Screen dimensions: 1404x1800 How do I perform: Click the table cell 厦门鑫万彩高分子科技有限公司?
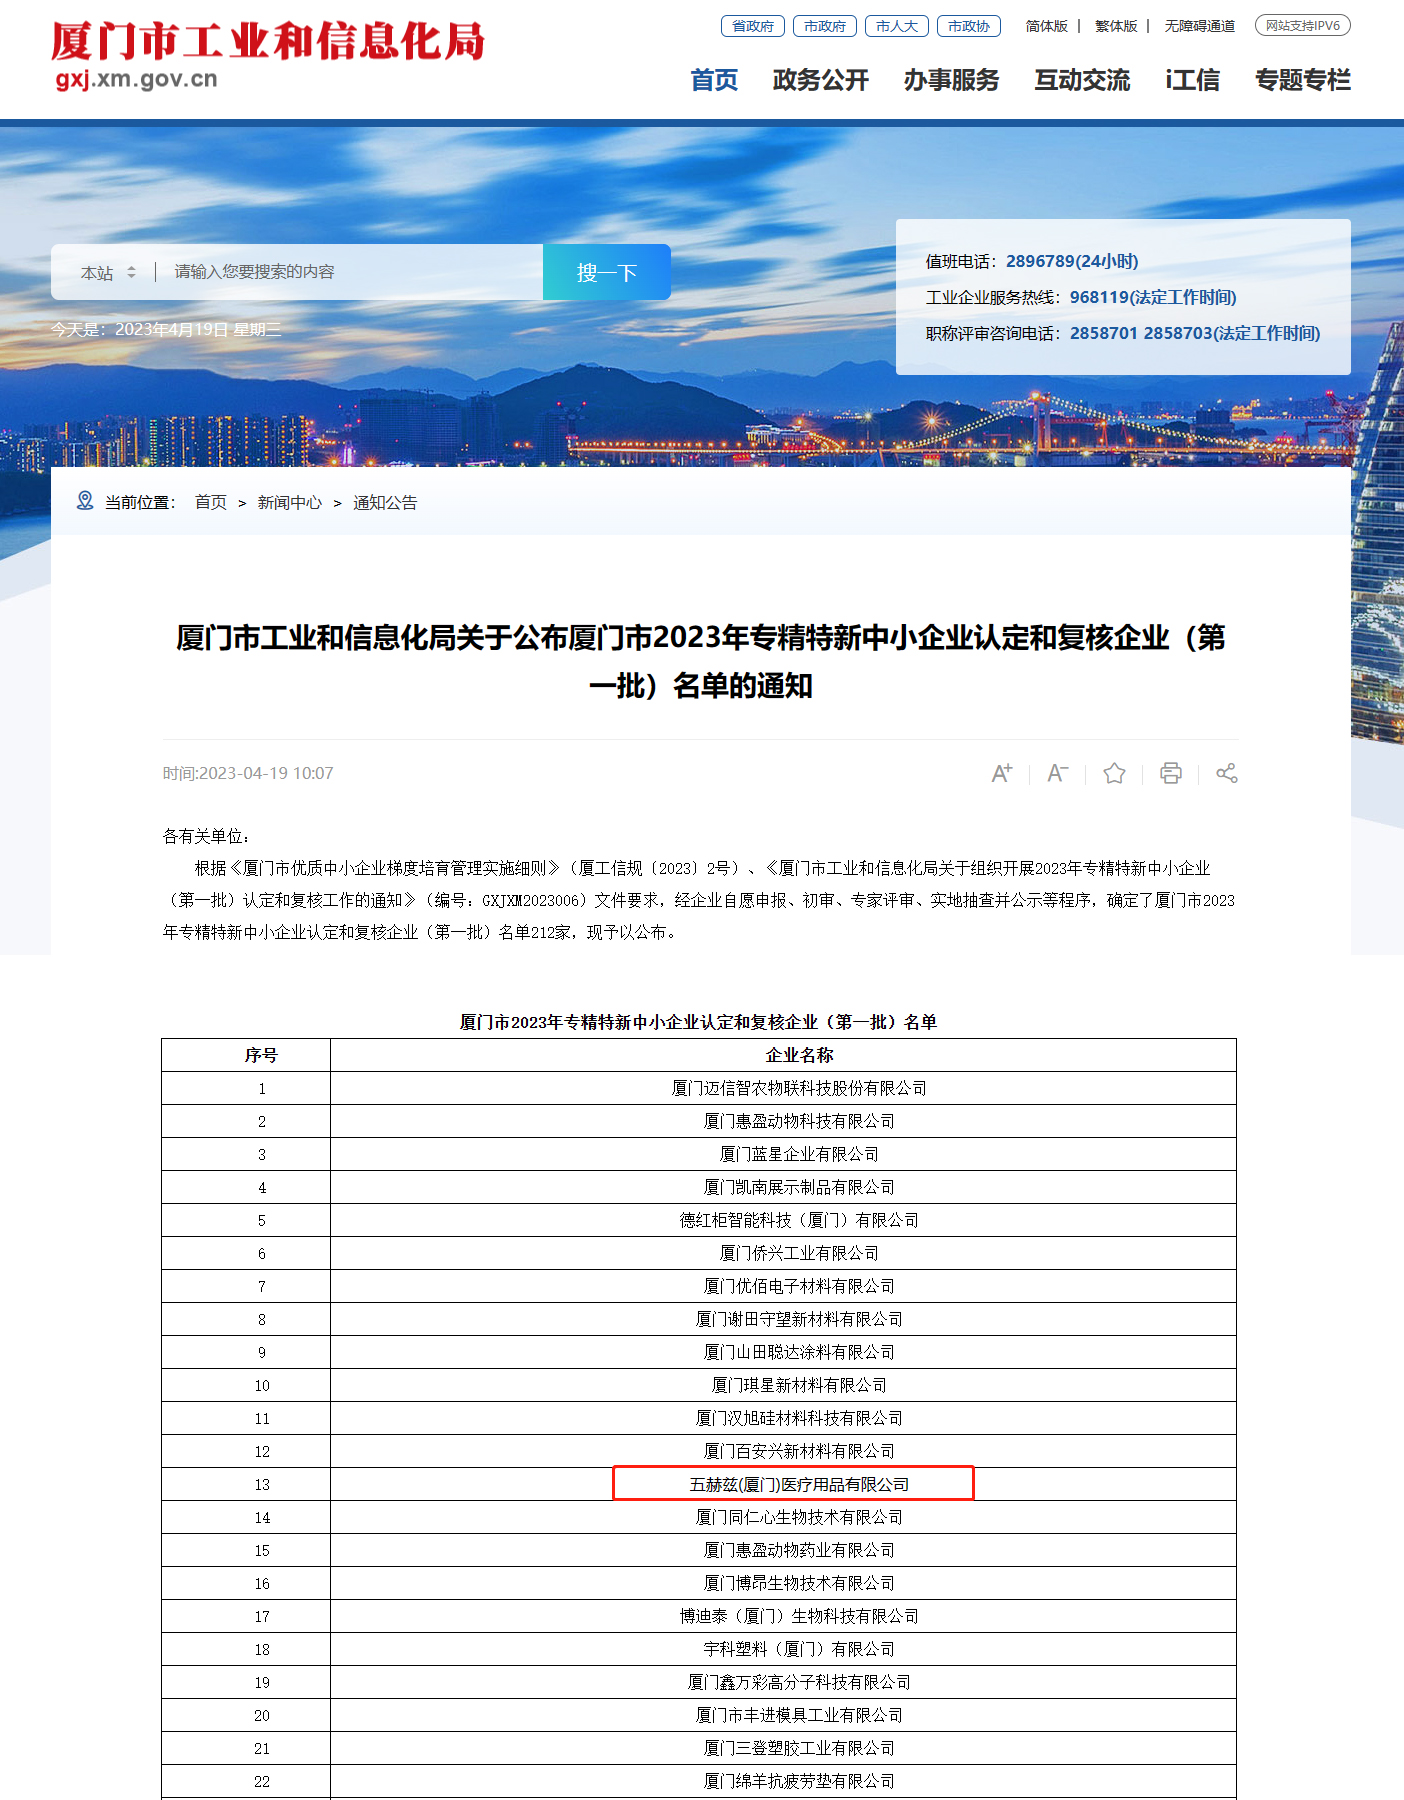[x=783, y=1682]
